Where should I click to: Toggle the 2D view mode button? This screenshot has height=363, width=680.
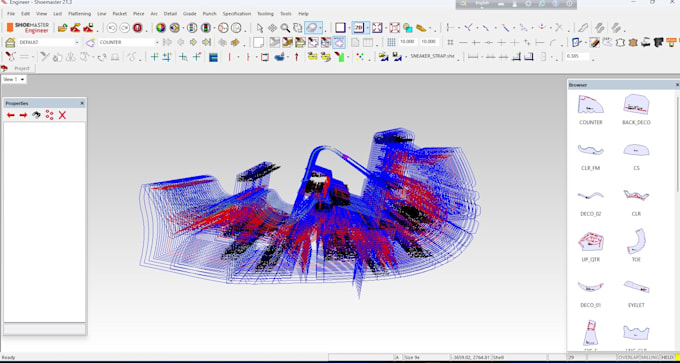pos(359,28)
